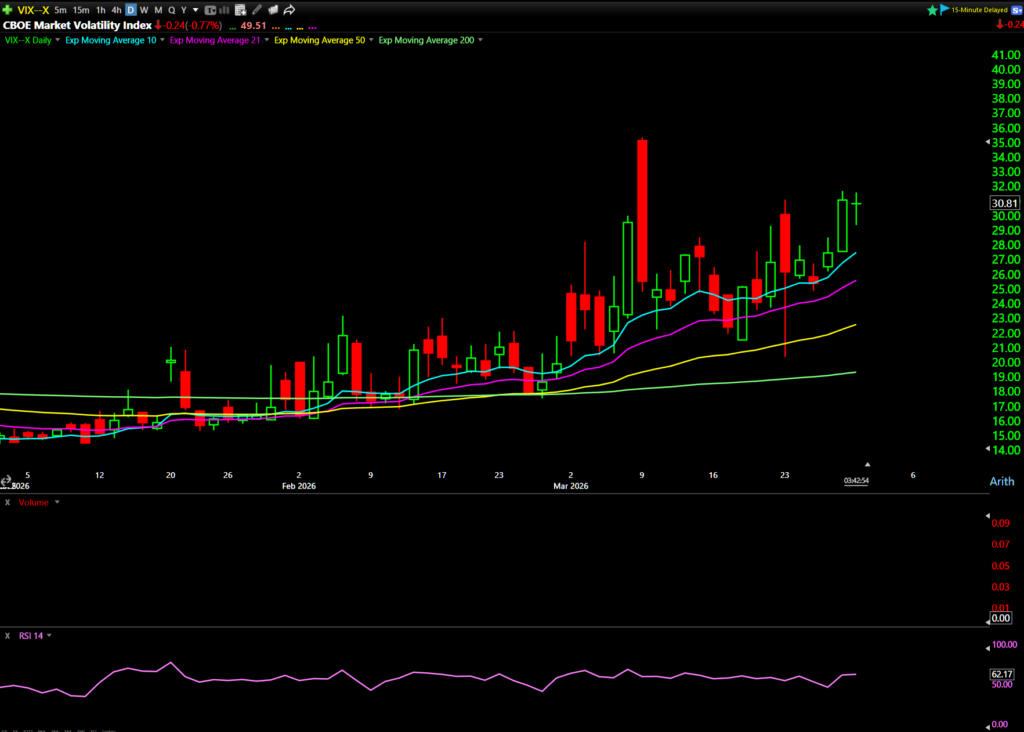
Task: Toggle the Arith scale mode
Action: tap(1002, 481)
